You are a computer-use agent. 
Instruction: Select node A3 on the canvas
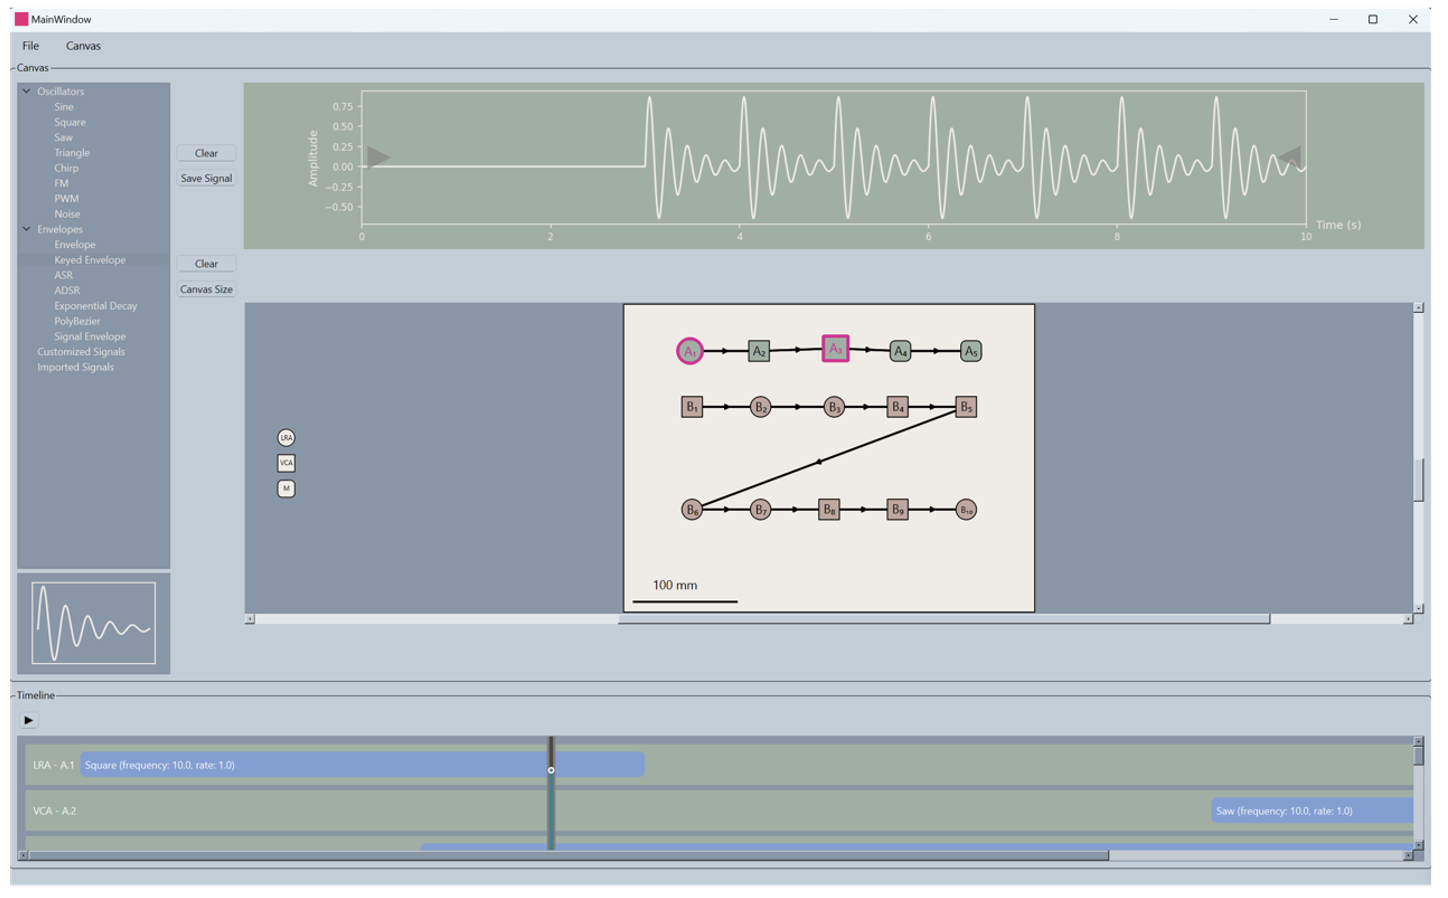tap(835, 351)
